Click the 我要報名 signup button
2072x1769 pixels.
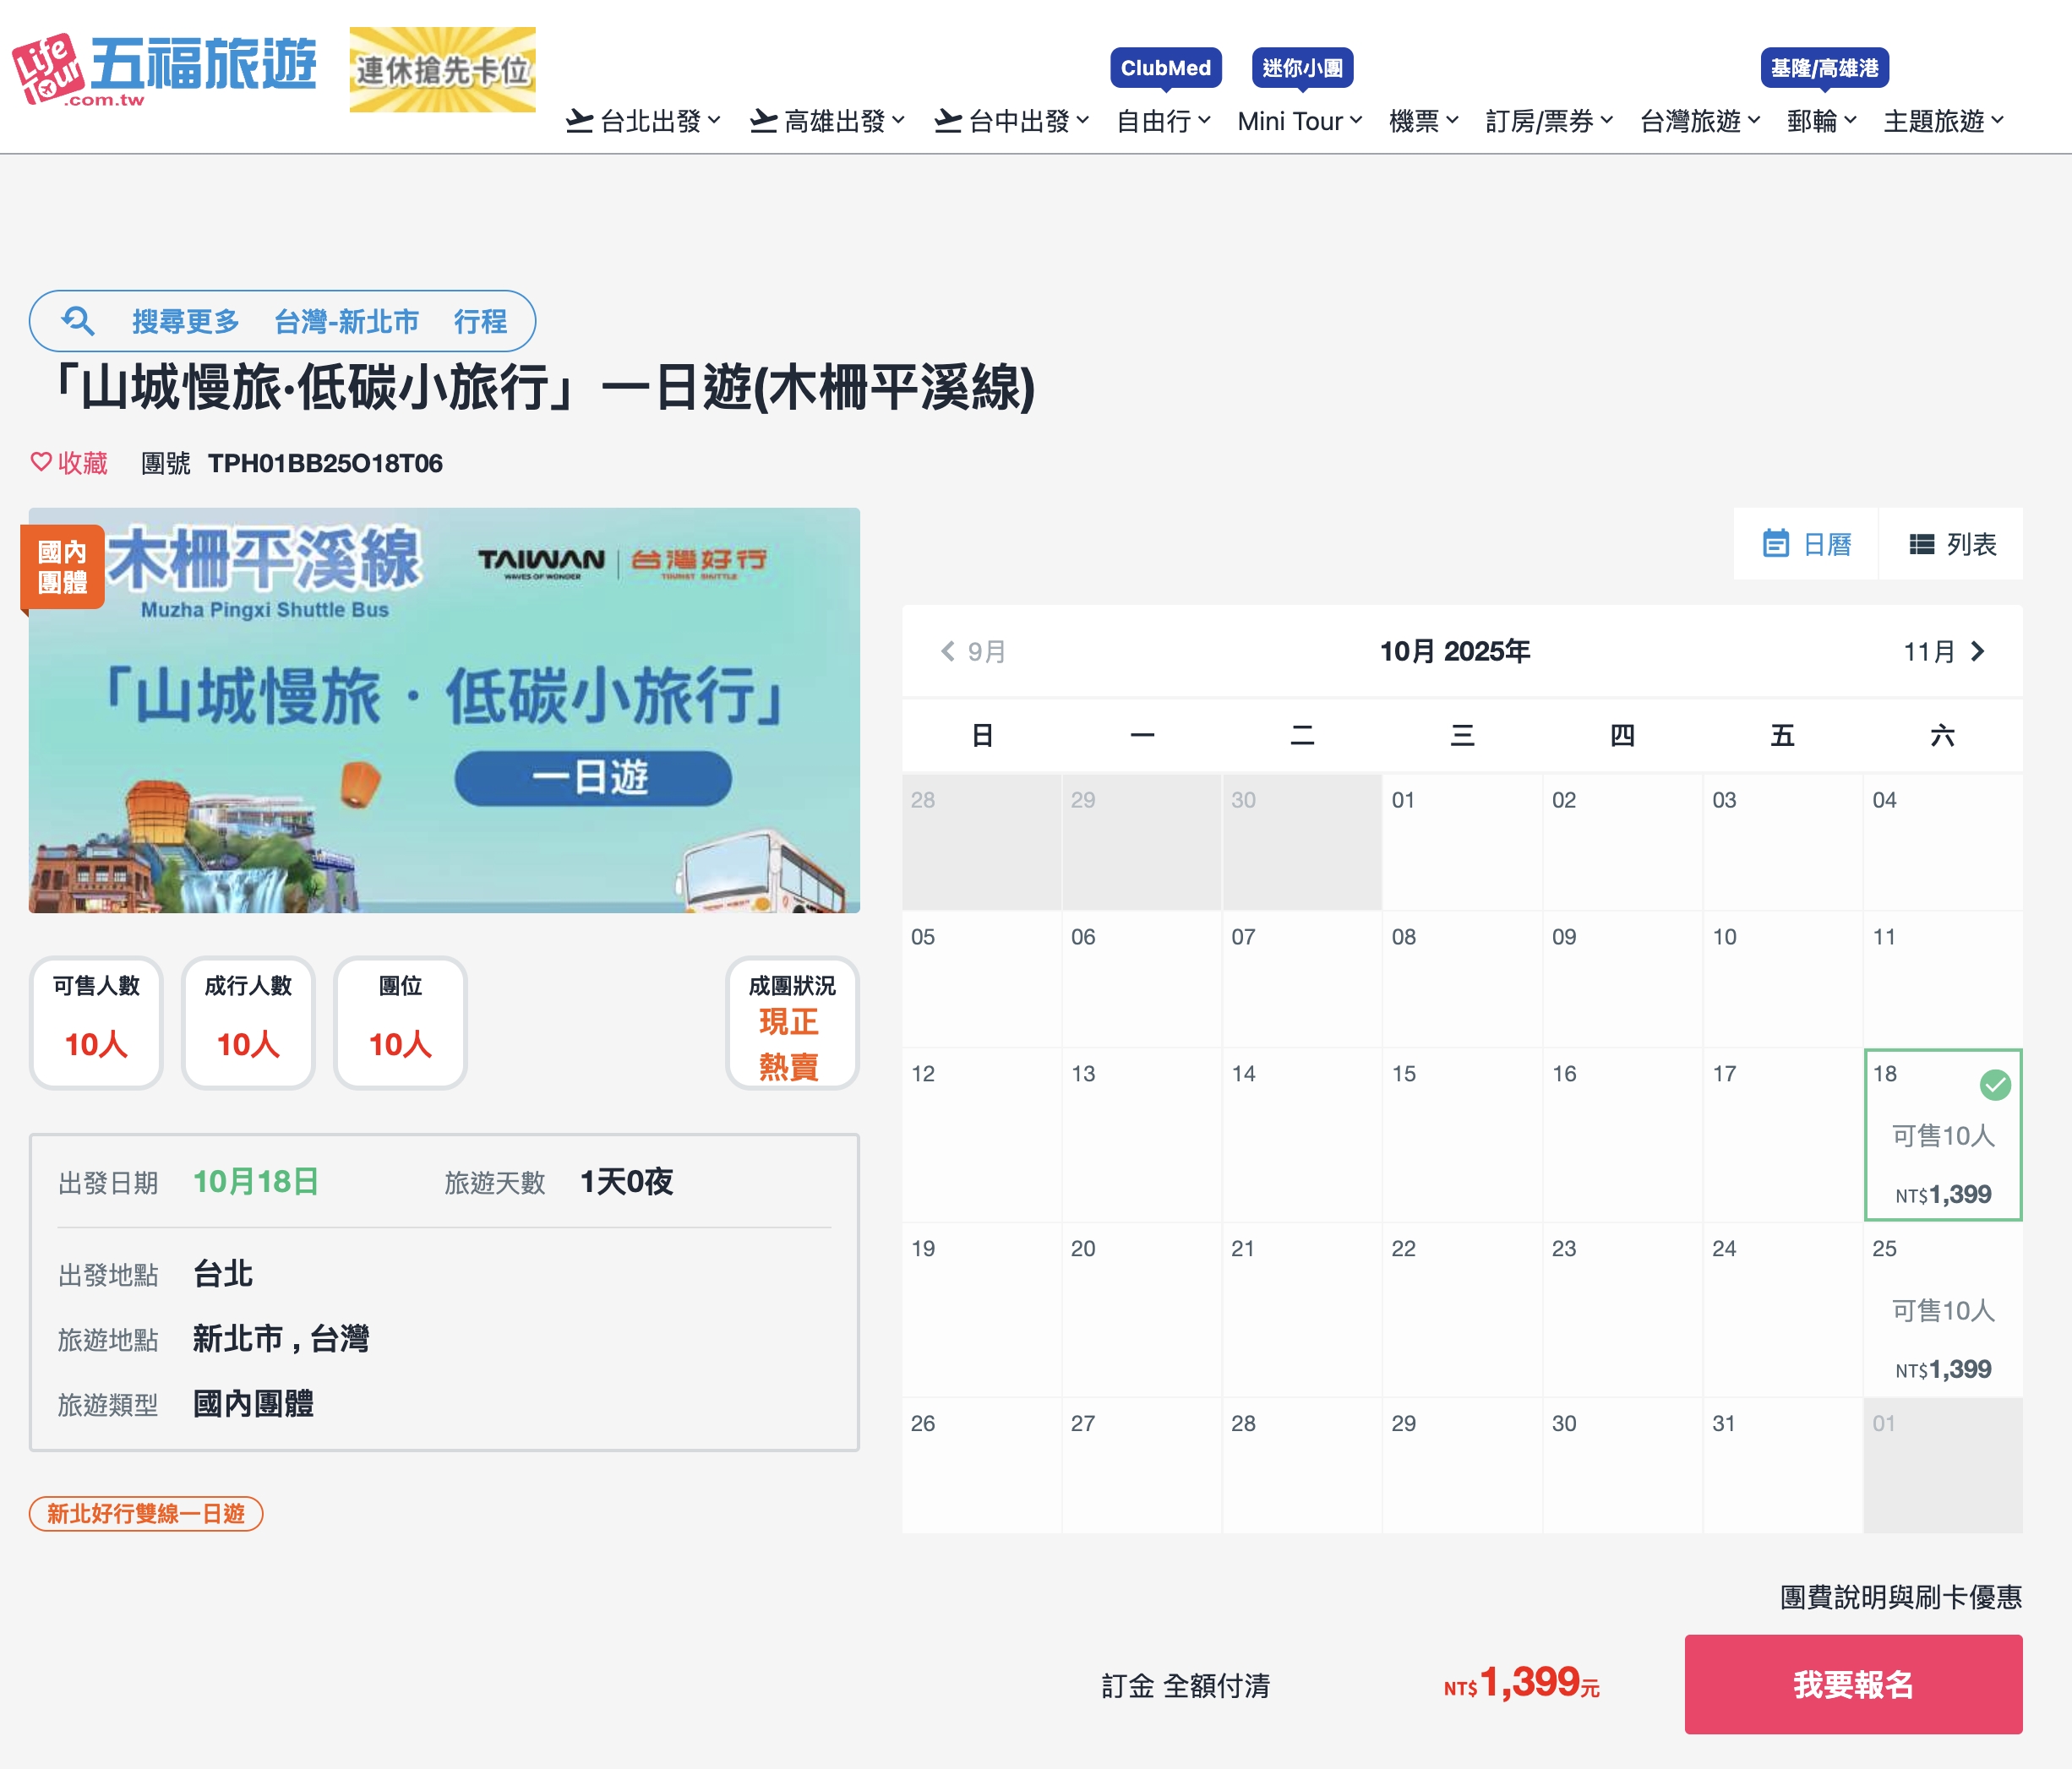point(1852,1684)
